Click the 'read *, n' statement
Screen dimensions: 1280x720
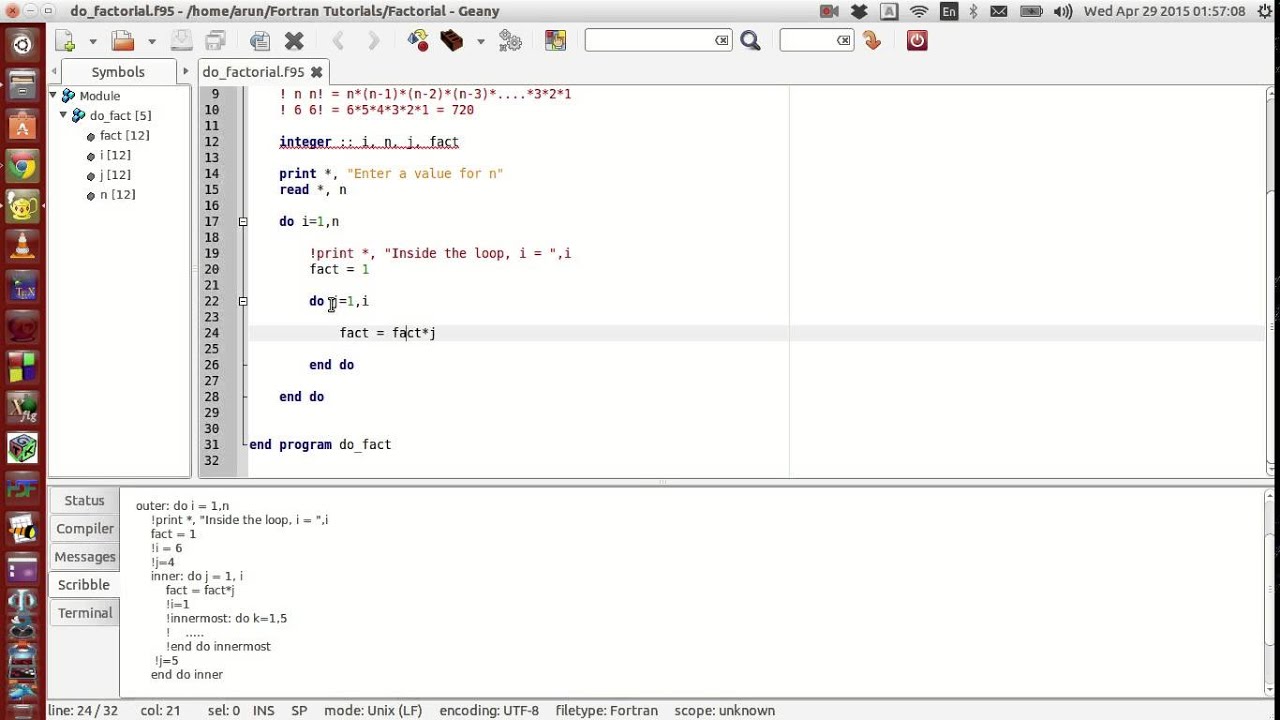[x=313, y=189]
